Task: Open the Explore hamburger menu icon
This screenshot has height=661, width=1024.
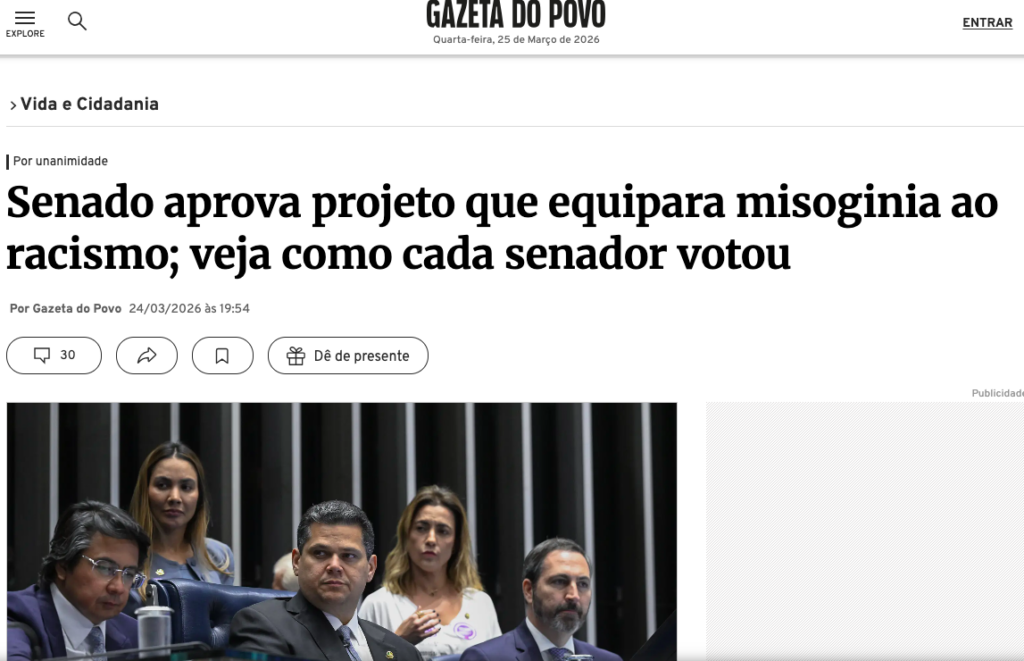Action: (x=25, y=18)
